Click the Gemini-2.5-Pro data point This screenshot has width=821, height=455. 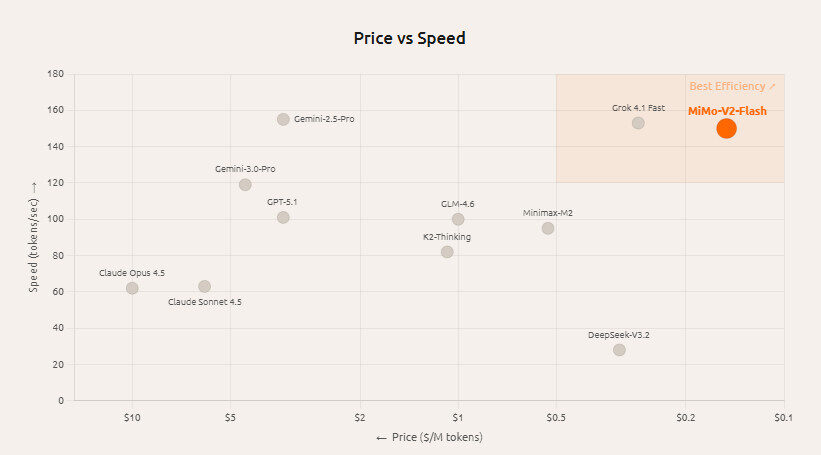click(x=283, y=119)
